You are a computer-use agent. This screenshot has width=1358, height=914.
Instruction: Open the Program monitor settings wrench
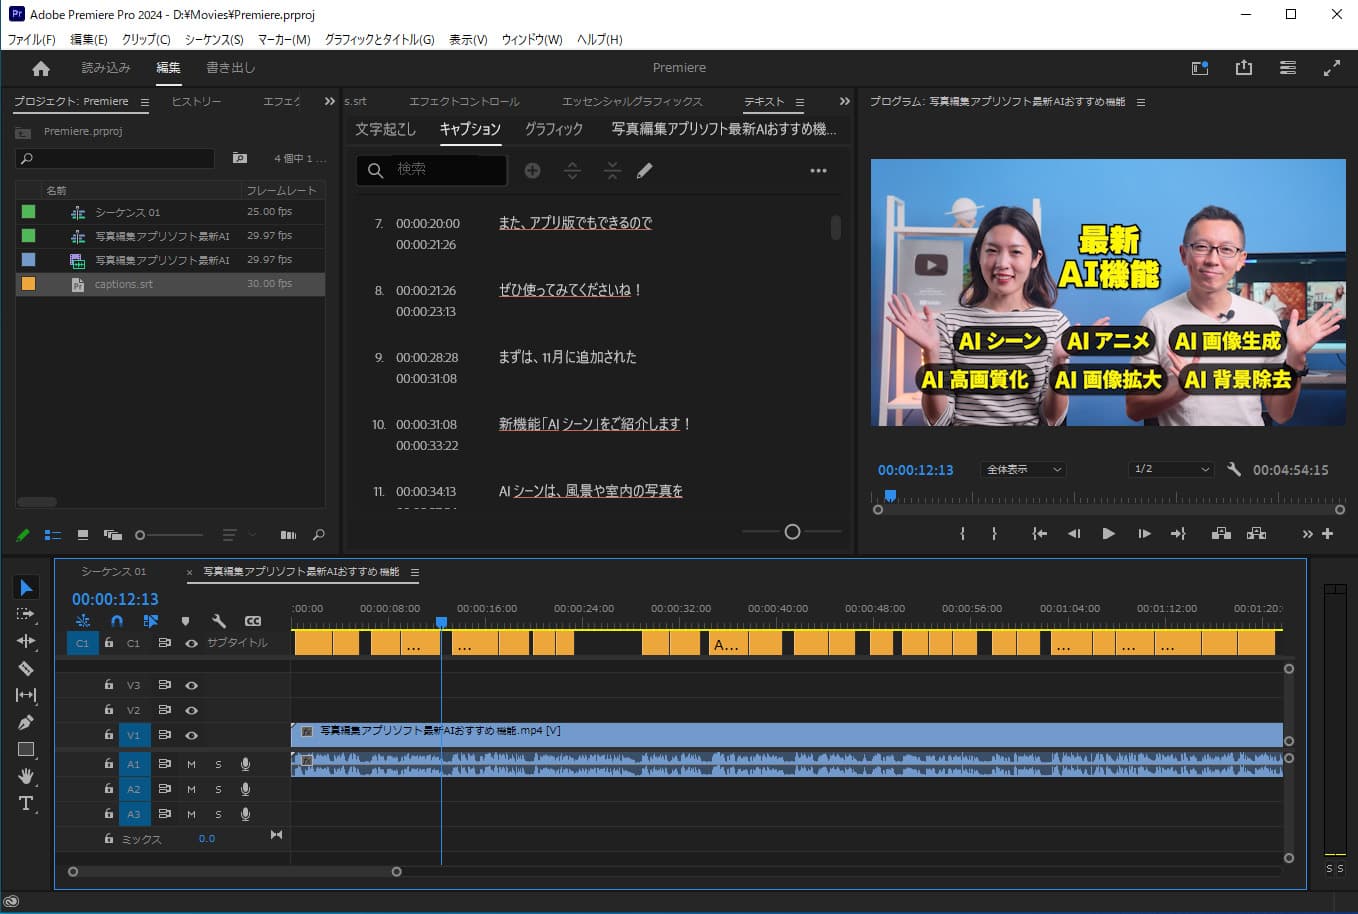pyautogui.click(x=1234, y=469)
